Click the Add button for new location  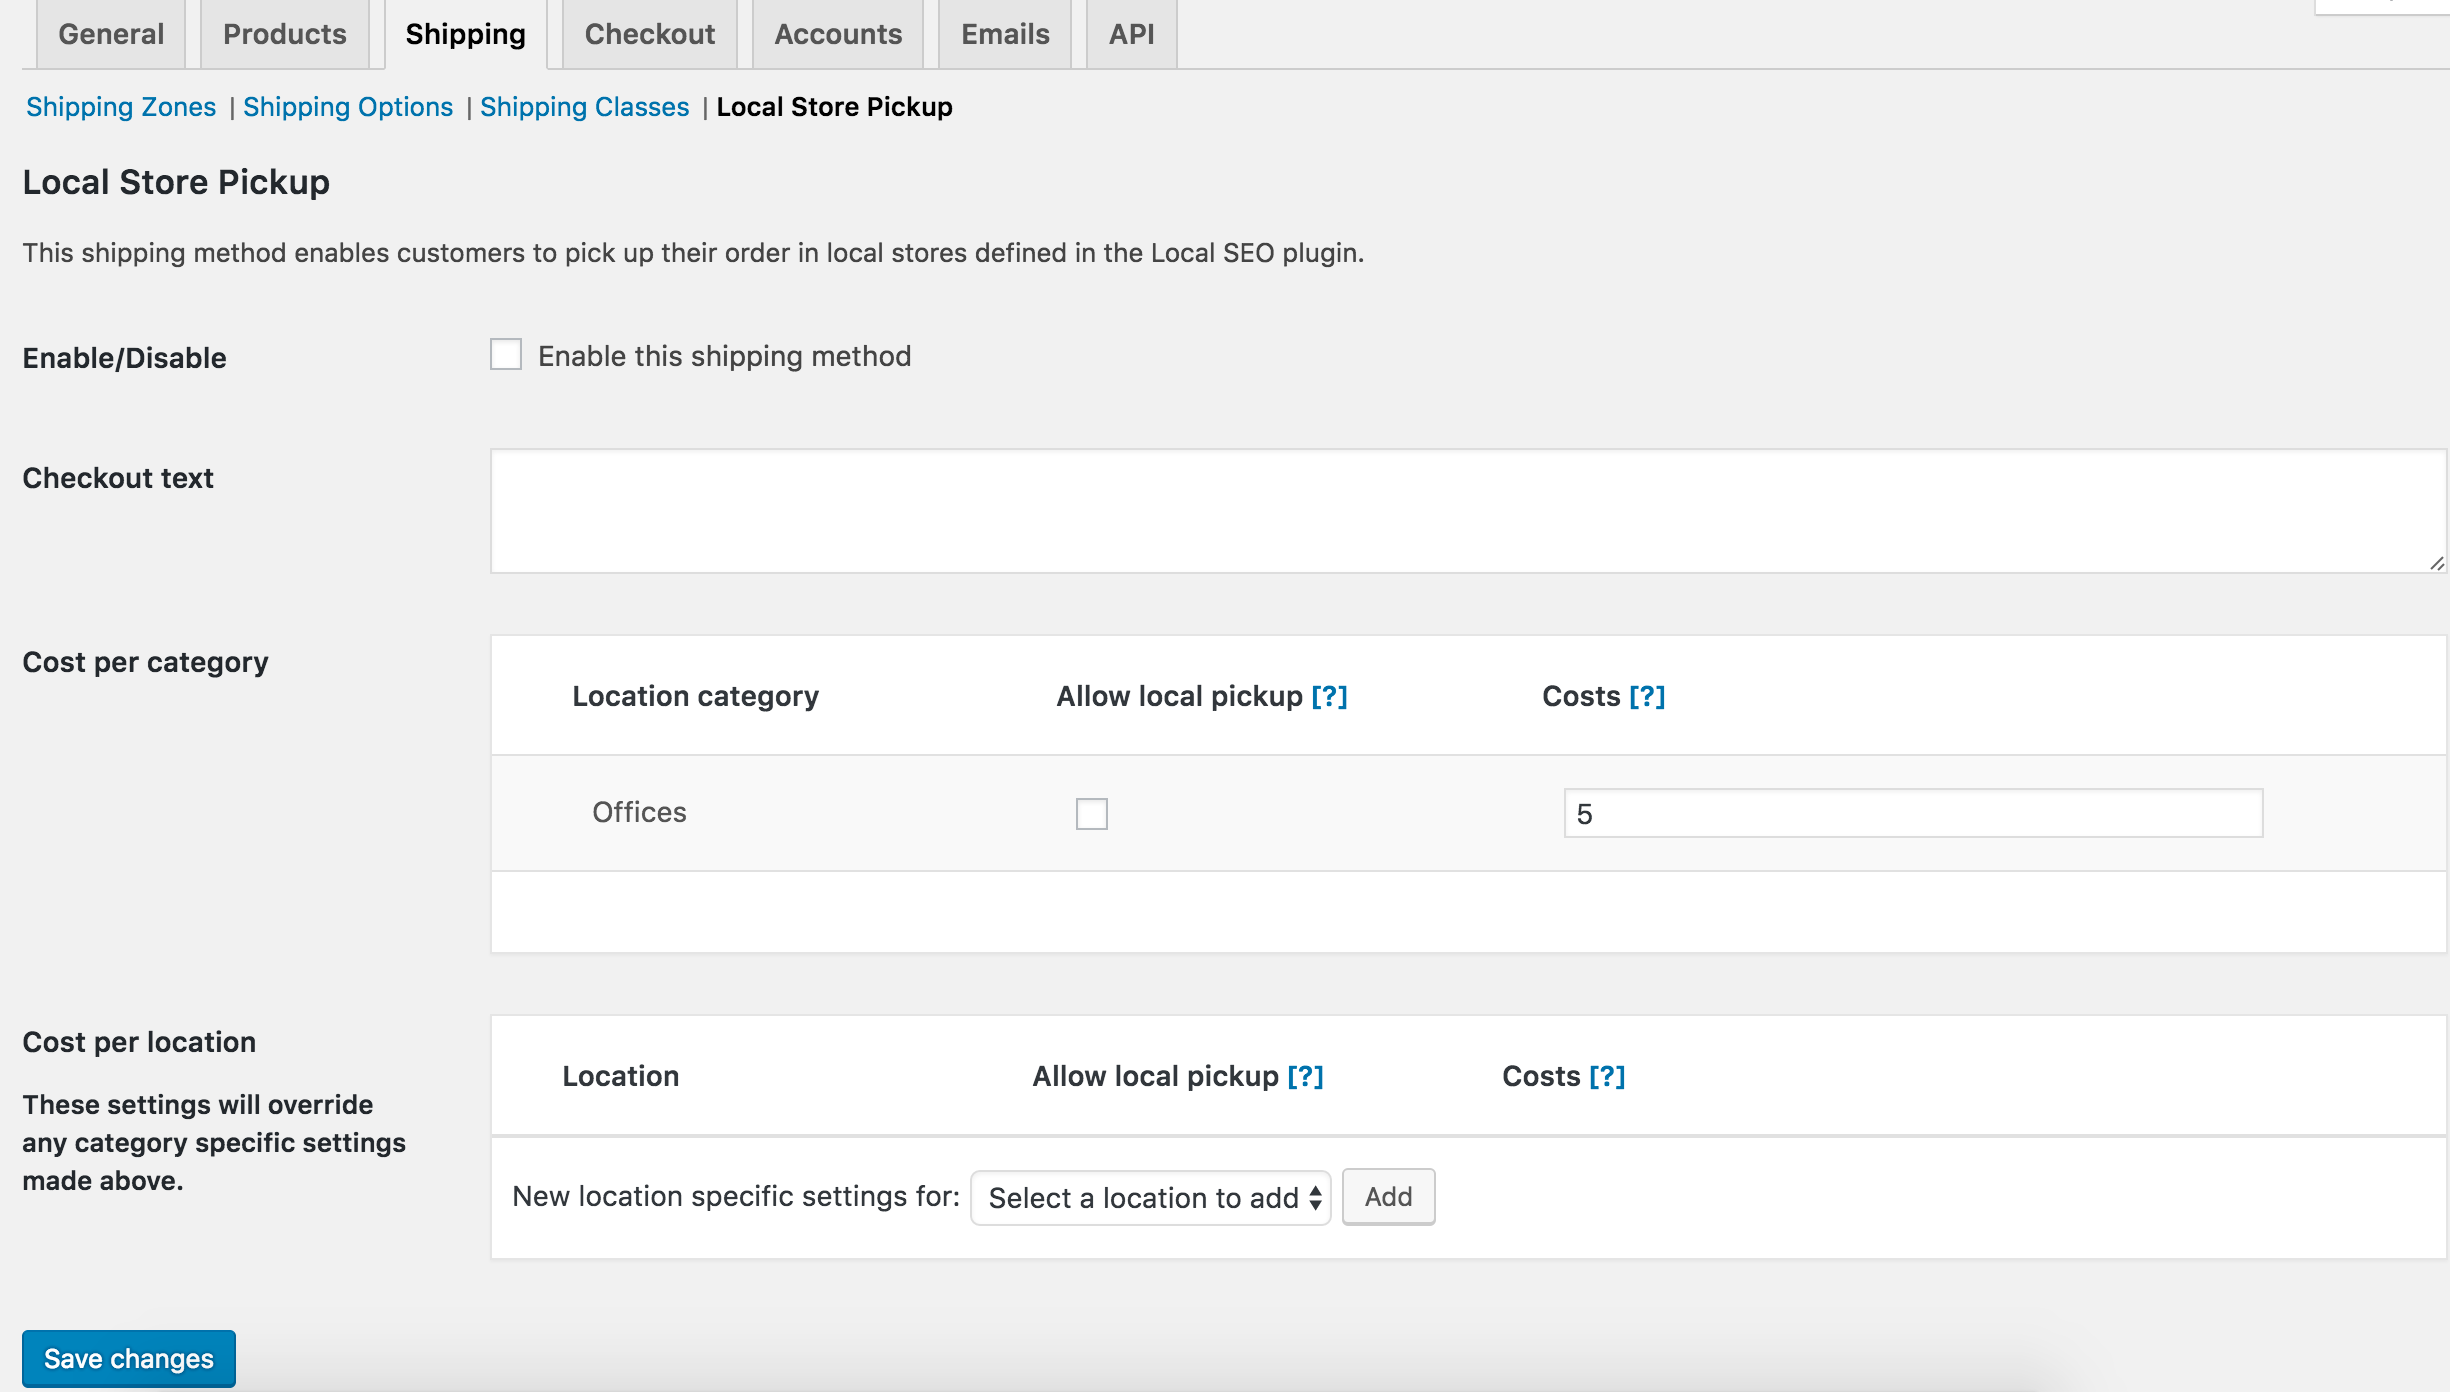click(x=1387, y=1195)
